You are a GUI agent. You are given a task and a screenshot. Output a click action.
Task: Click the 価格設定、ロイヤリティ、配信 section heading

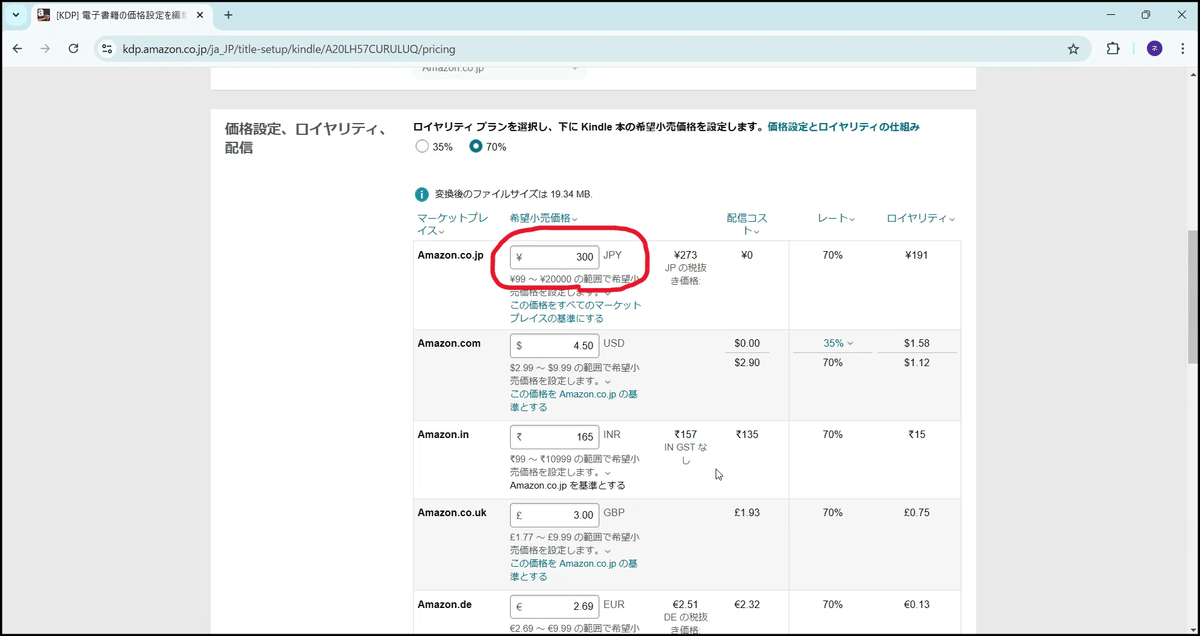(x=305, y=138)
